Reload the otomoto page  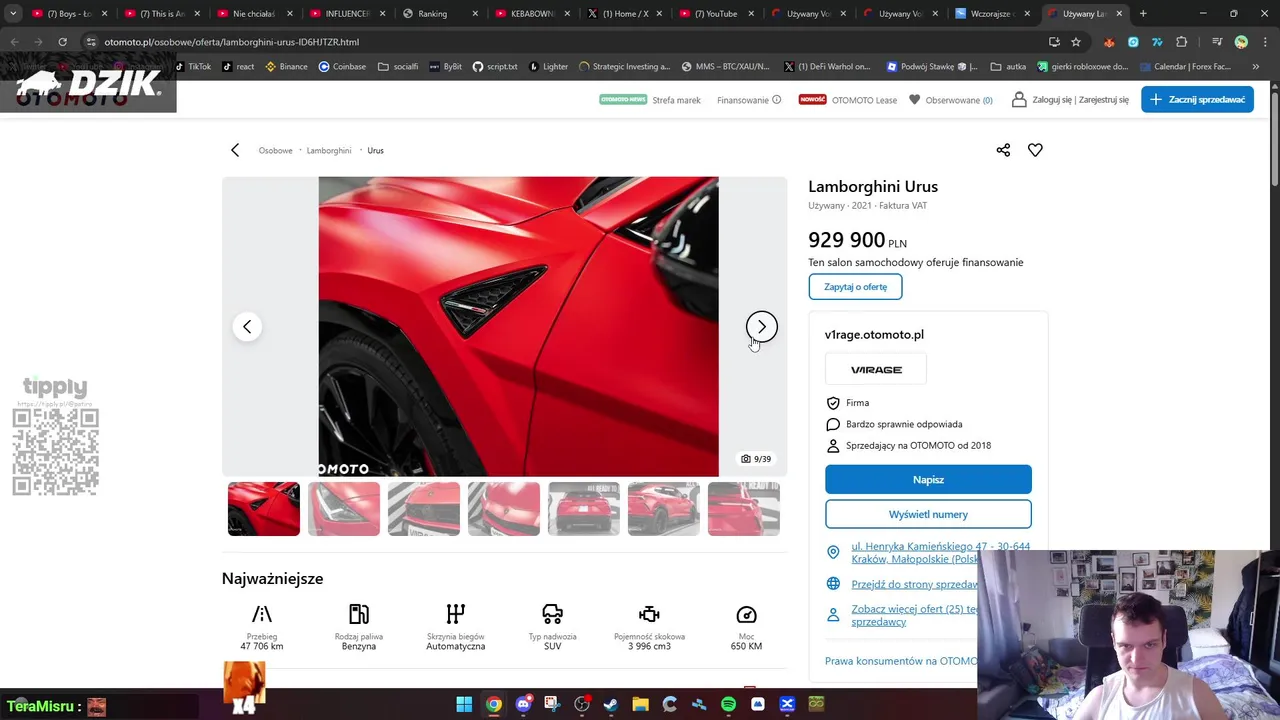click(62, 42)
